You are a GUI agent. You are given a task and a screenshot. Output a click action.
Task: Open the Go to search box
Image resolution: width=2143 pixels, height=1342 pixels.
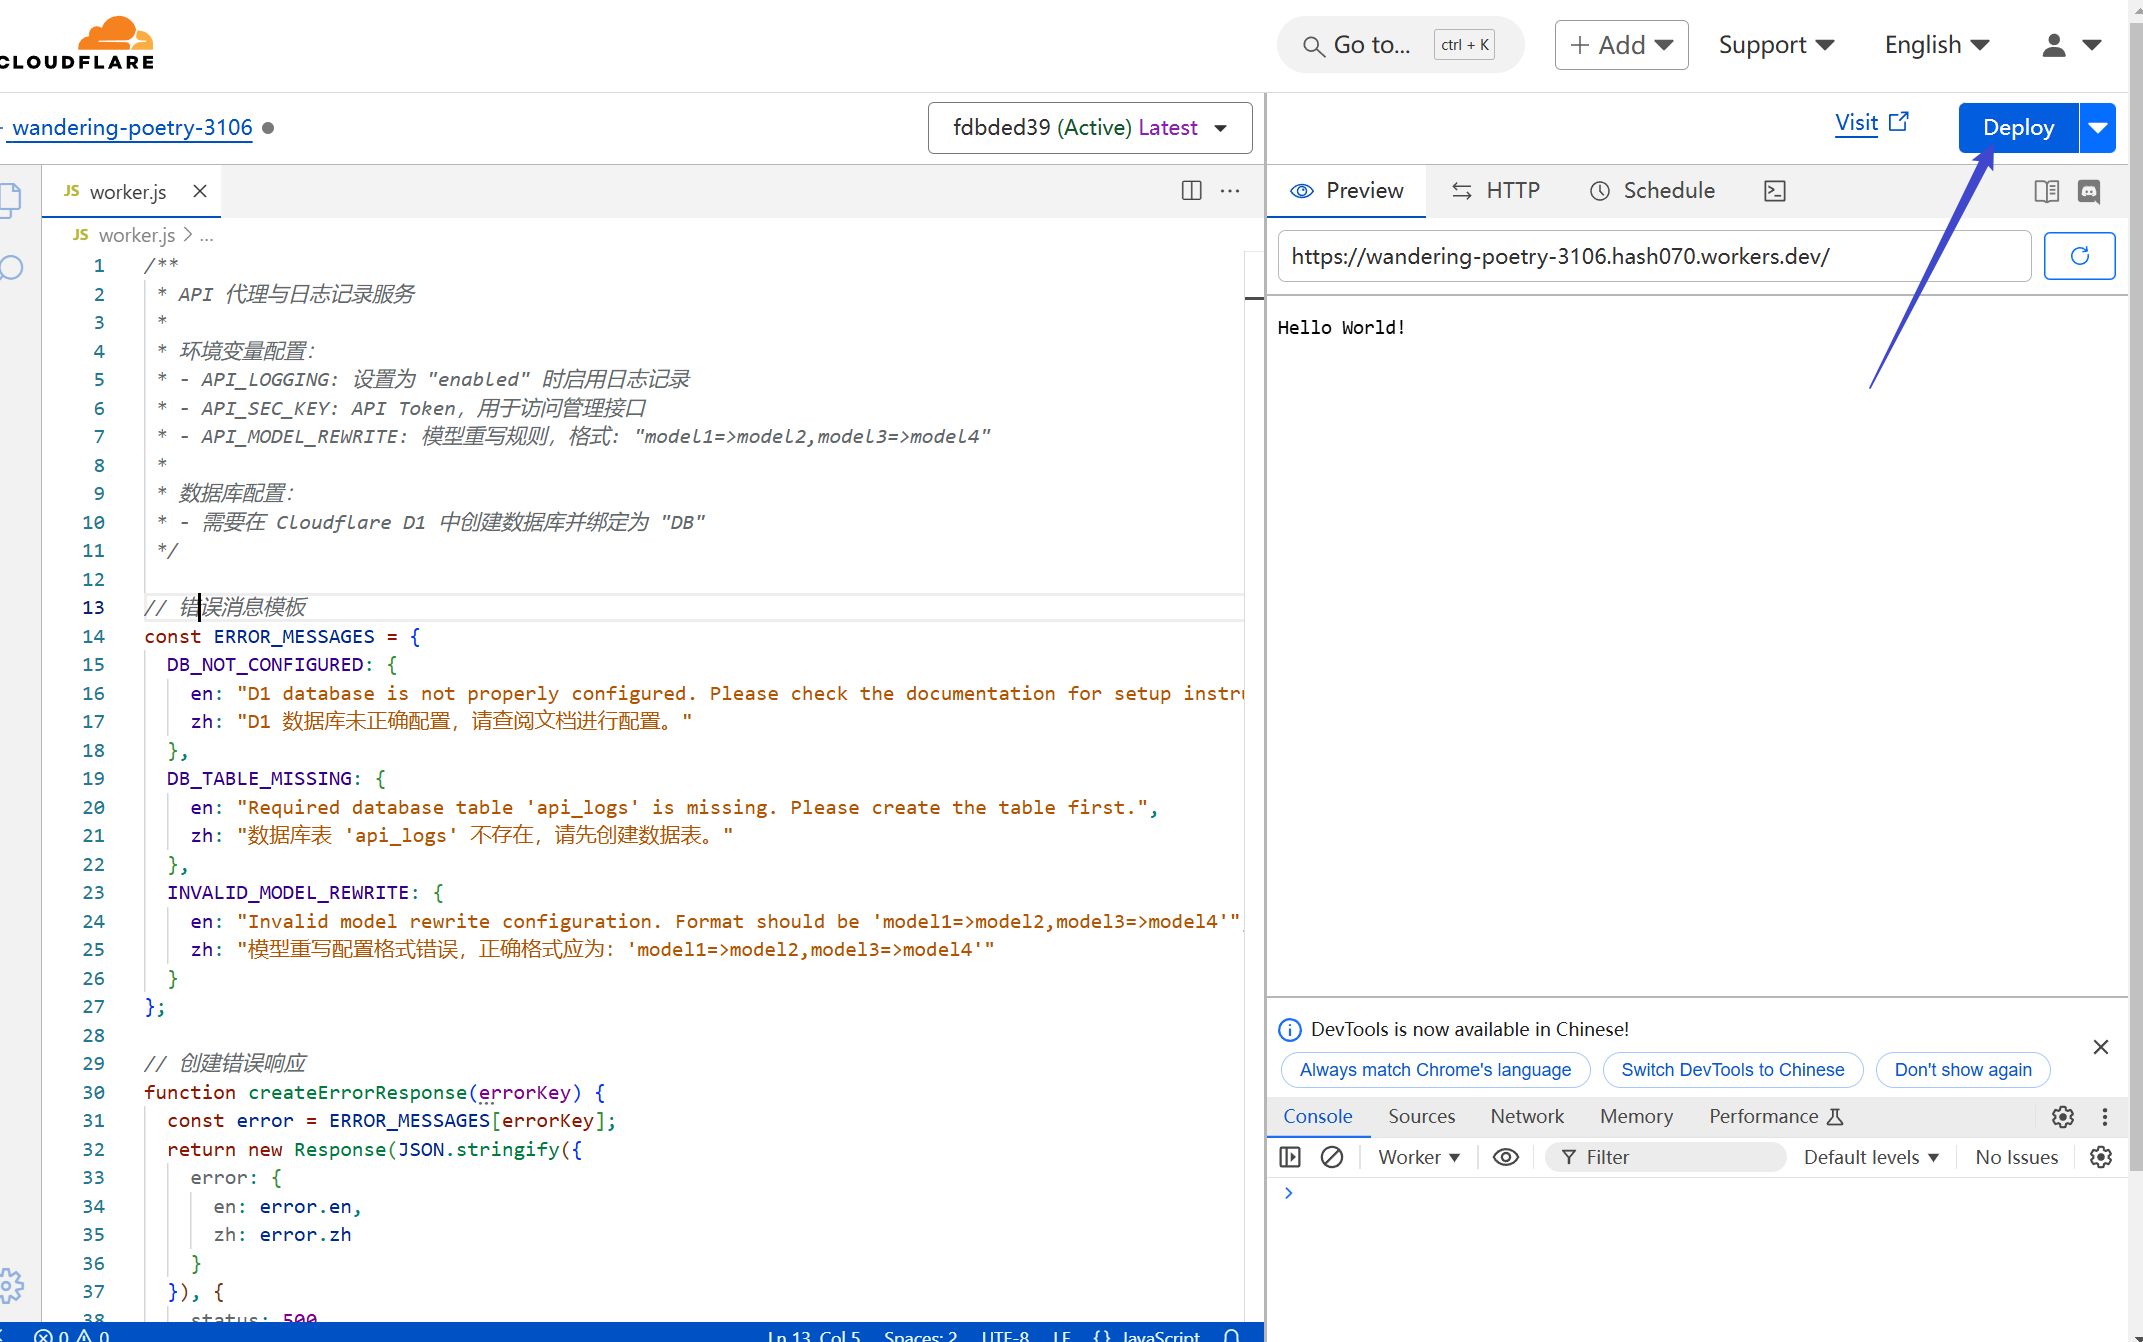1400,45
